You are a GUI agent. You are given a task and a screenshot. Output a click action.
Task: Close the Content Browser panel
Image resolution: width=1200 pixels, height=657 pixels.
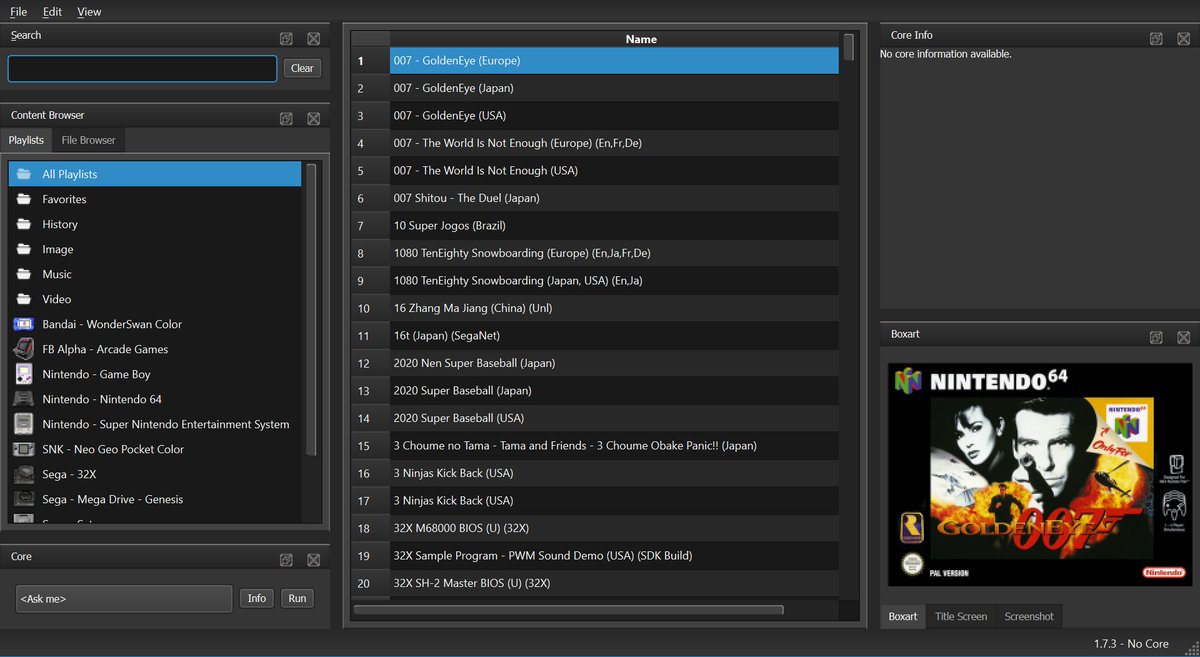(313, 118)
